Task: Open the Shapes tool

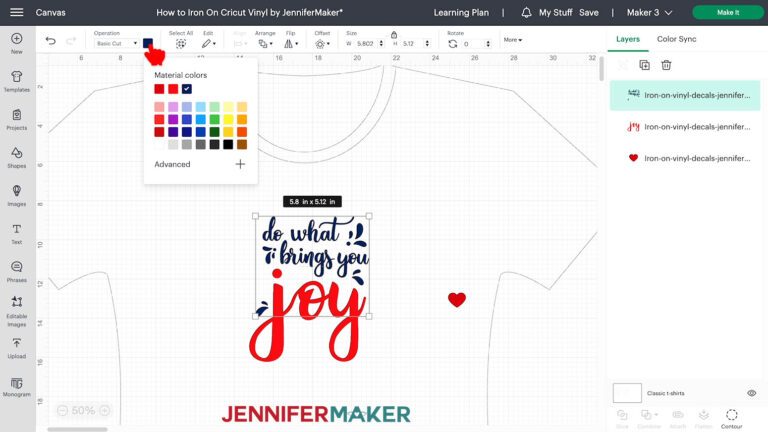Action: click(x=17, y=158)
